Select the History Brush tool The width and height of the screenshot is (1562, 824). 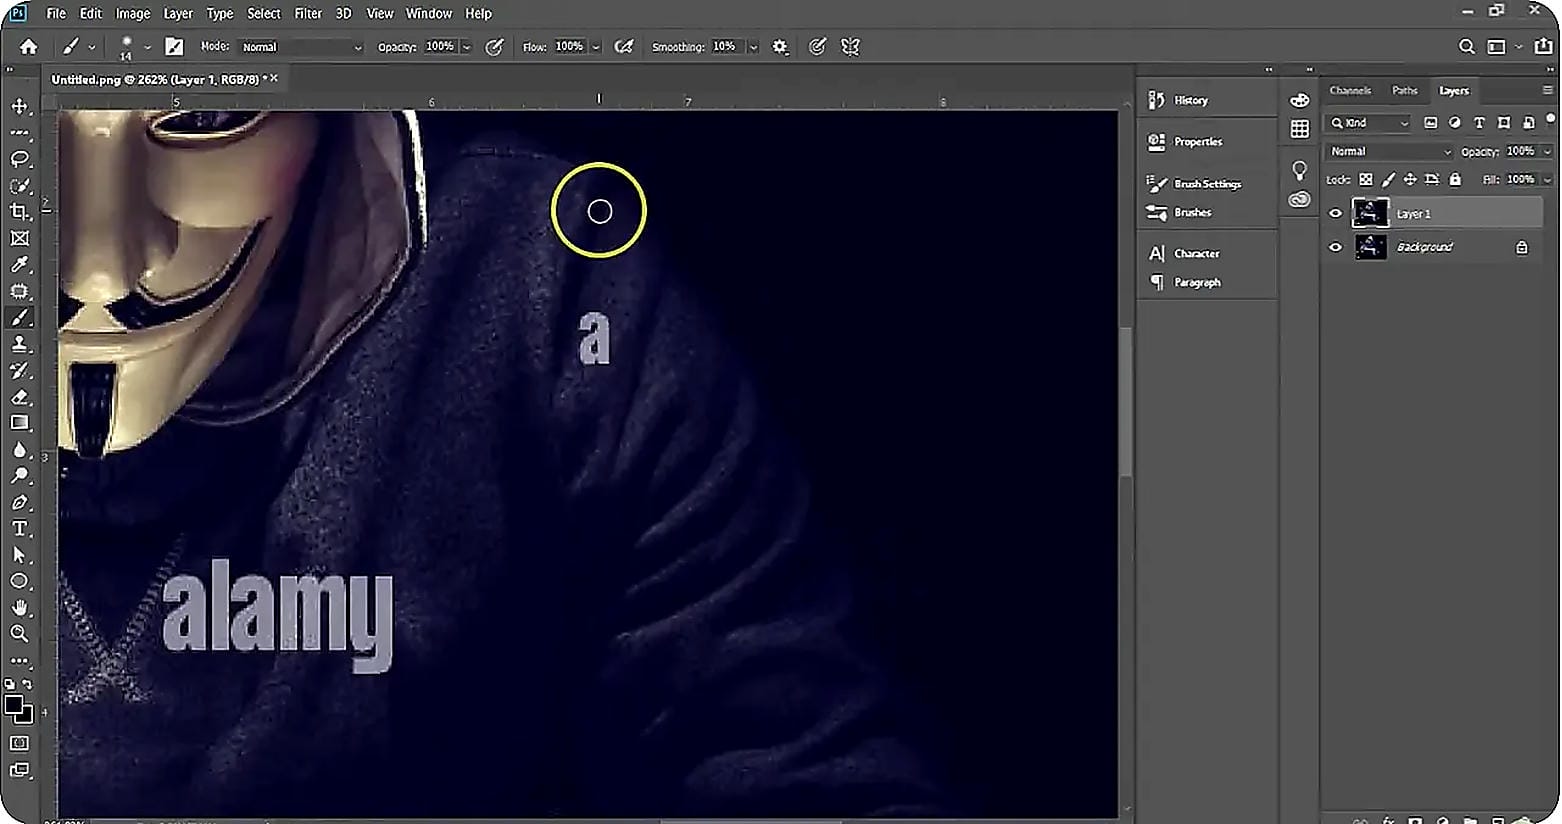tap(19, 370)
